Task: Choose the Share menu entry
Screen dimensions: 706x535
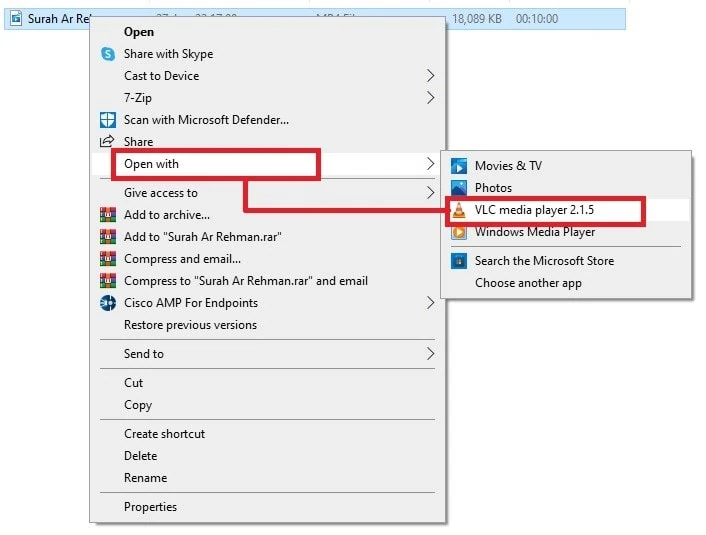Action: coord(267,141)
